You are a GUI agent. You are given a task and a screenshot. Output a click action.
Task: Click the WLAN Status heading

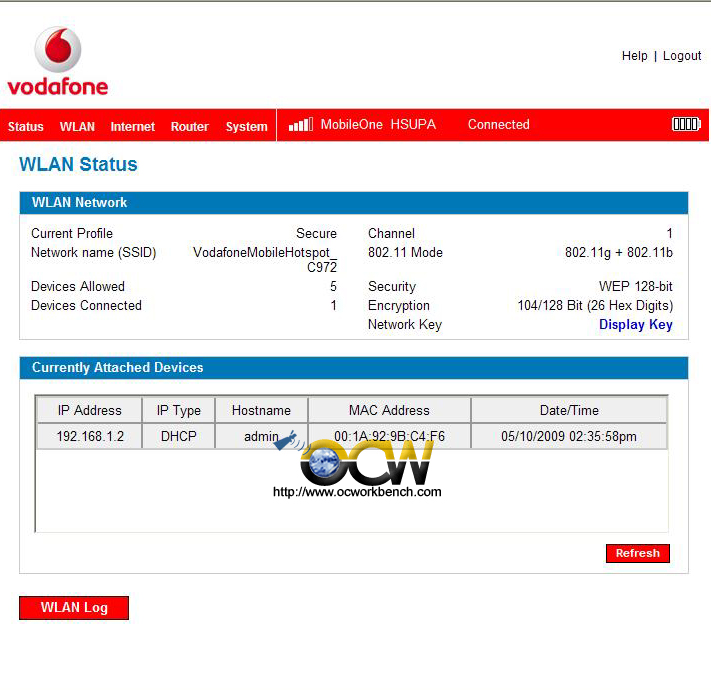click(78, 164)
